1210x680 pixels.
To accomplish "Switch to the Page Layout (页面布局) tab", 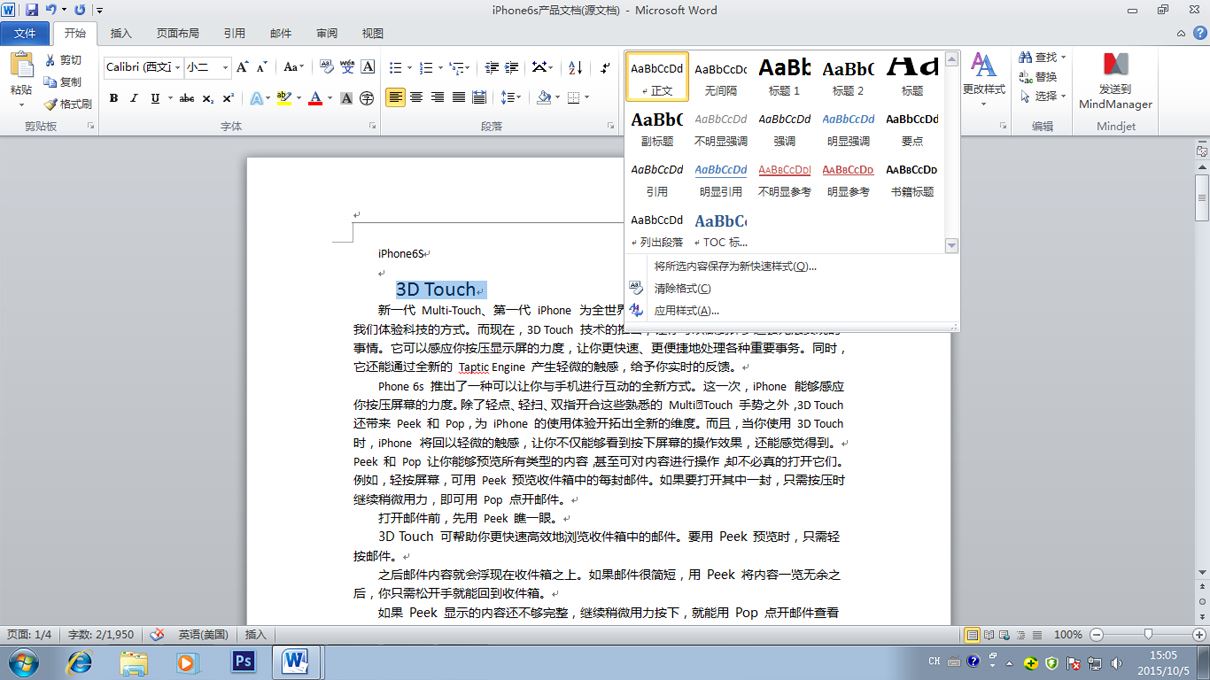I will (x=178, y=33).
